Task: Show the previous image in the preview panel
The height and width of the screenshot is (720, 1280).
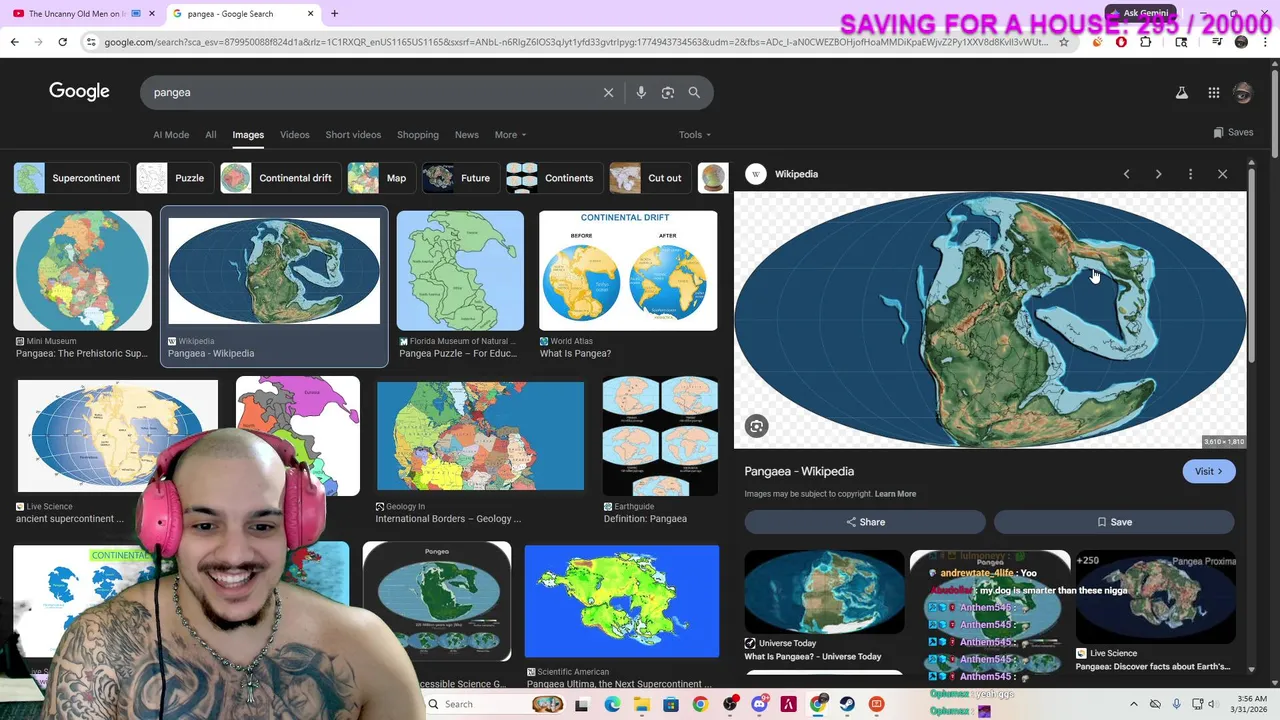Action: [1126, 174]
